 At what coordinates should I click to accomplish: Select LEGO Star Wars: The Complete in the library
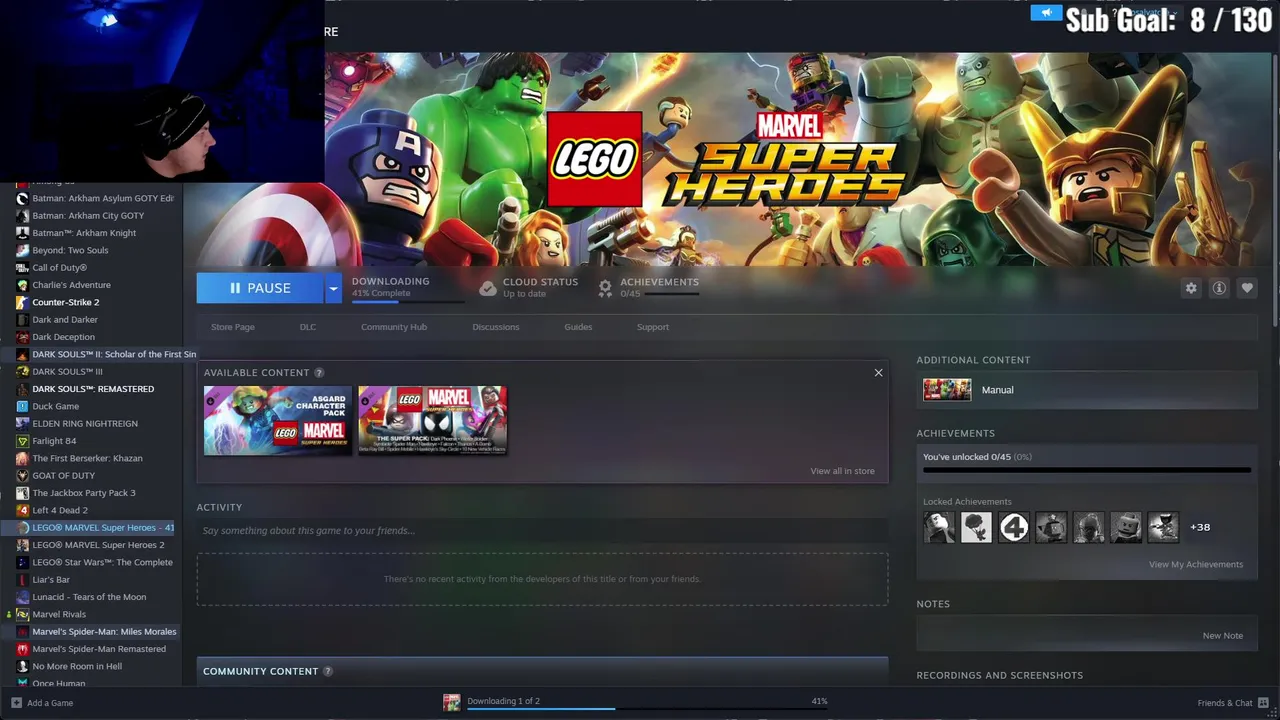point(102,563)
